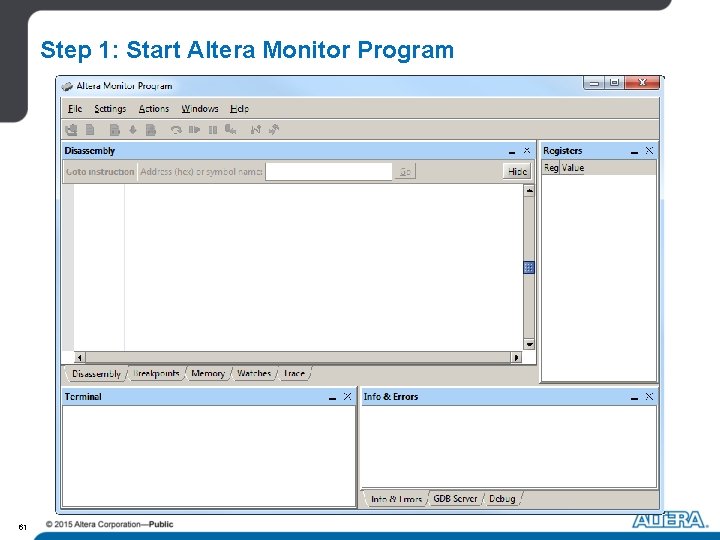
Task: Click the Compile & Load toolbar icon
Action: 151,130
